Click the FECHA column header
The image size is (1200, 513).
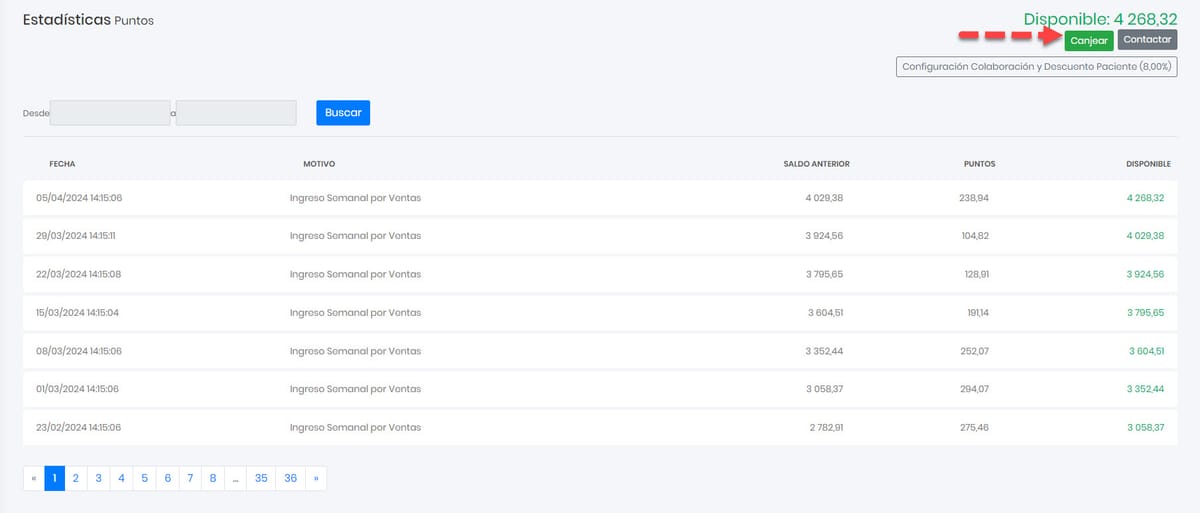tap(62, 164)
